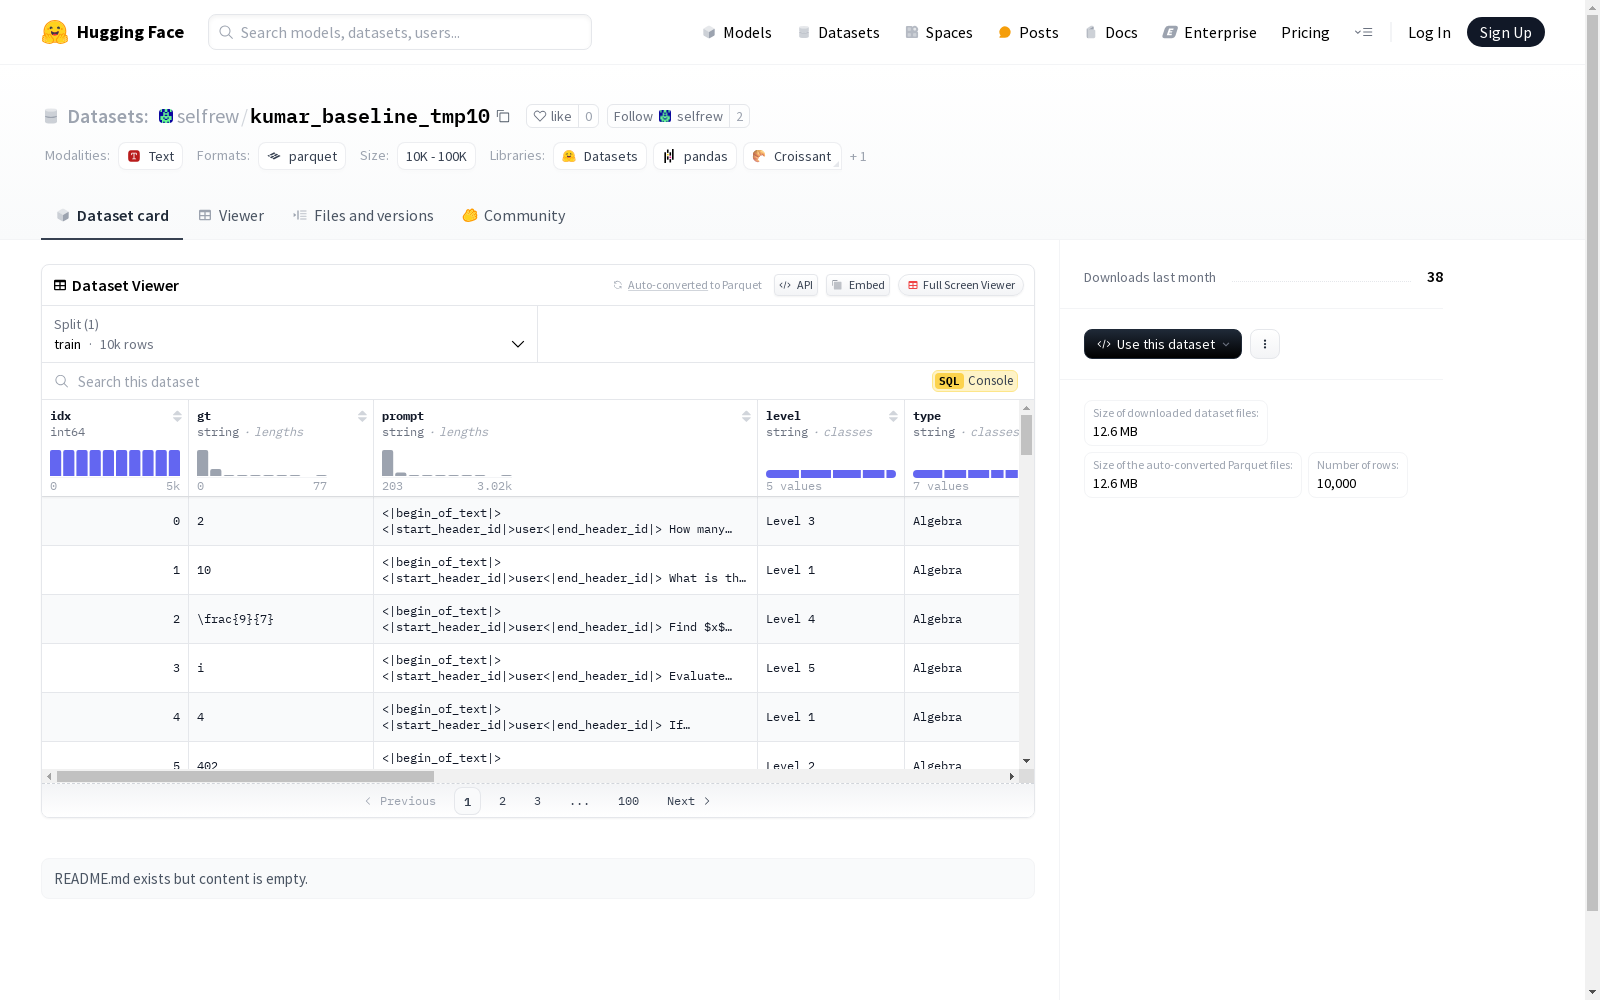Viewport: 1600px width, 1000px height.
Task: Click the level classes distribution bar
Action: coord(831,474)
